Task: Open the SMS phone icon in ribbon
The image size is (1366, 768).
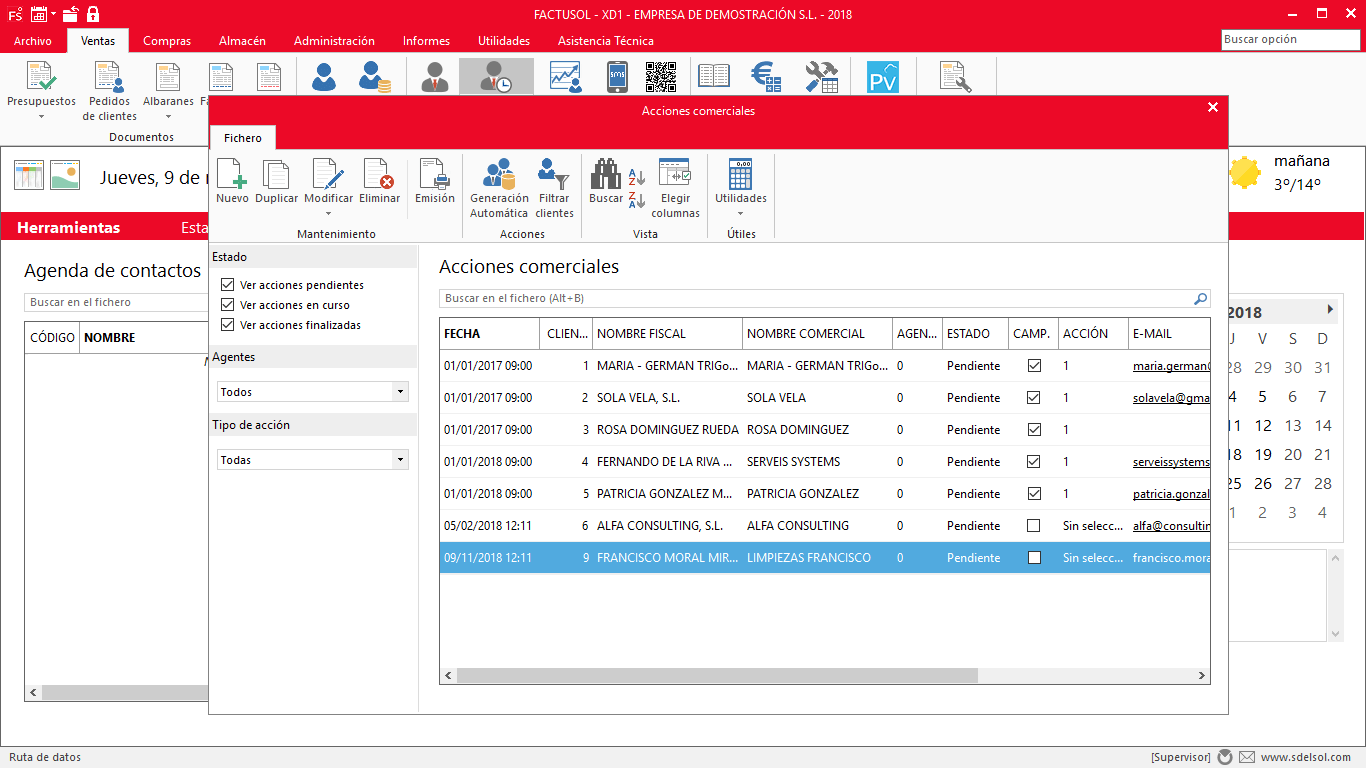Action: (618, 77)
